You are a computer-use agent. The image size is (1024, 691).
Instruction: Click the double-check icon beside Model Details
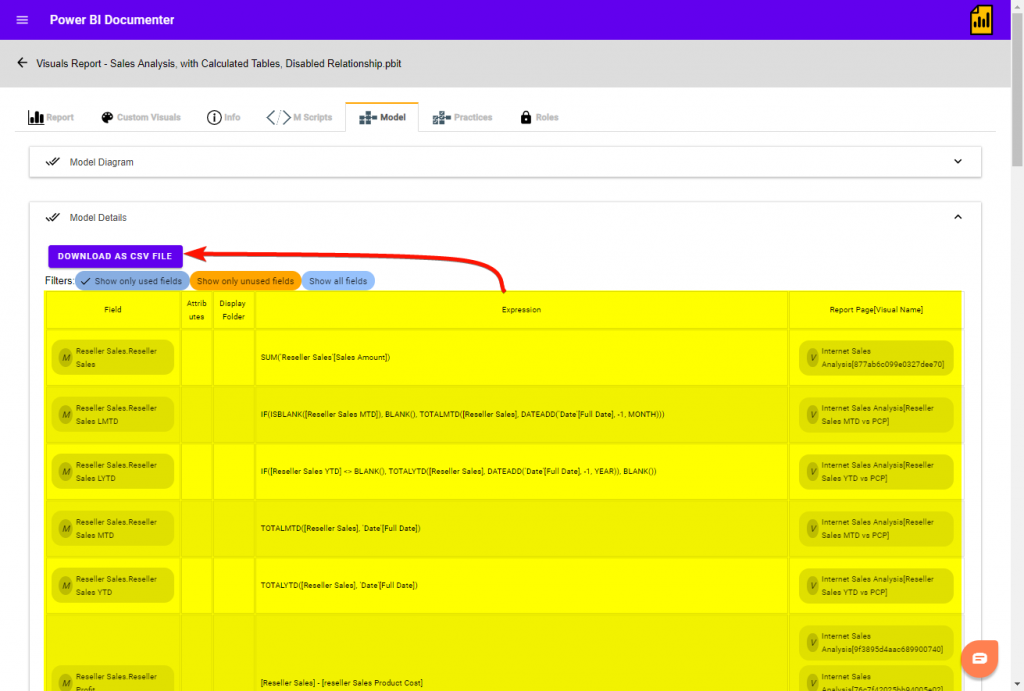53,217
